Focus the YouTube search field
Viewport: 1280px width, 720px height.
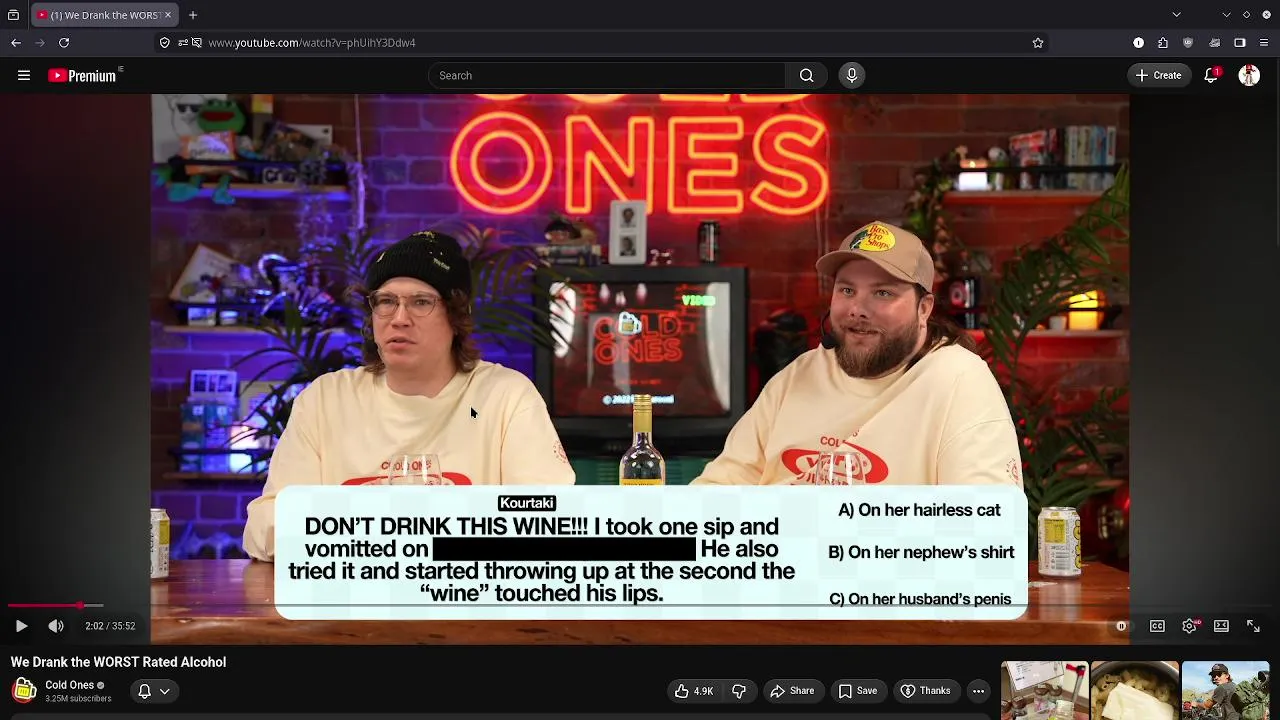pos(607,75)
